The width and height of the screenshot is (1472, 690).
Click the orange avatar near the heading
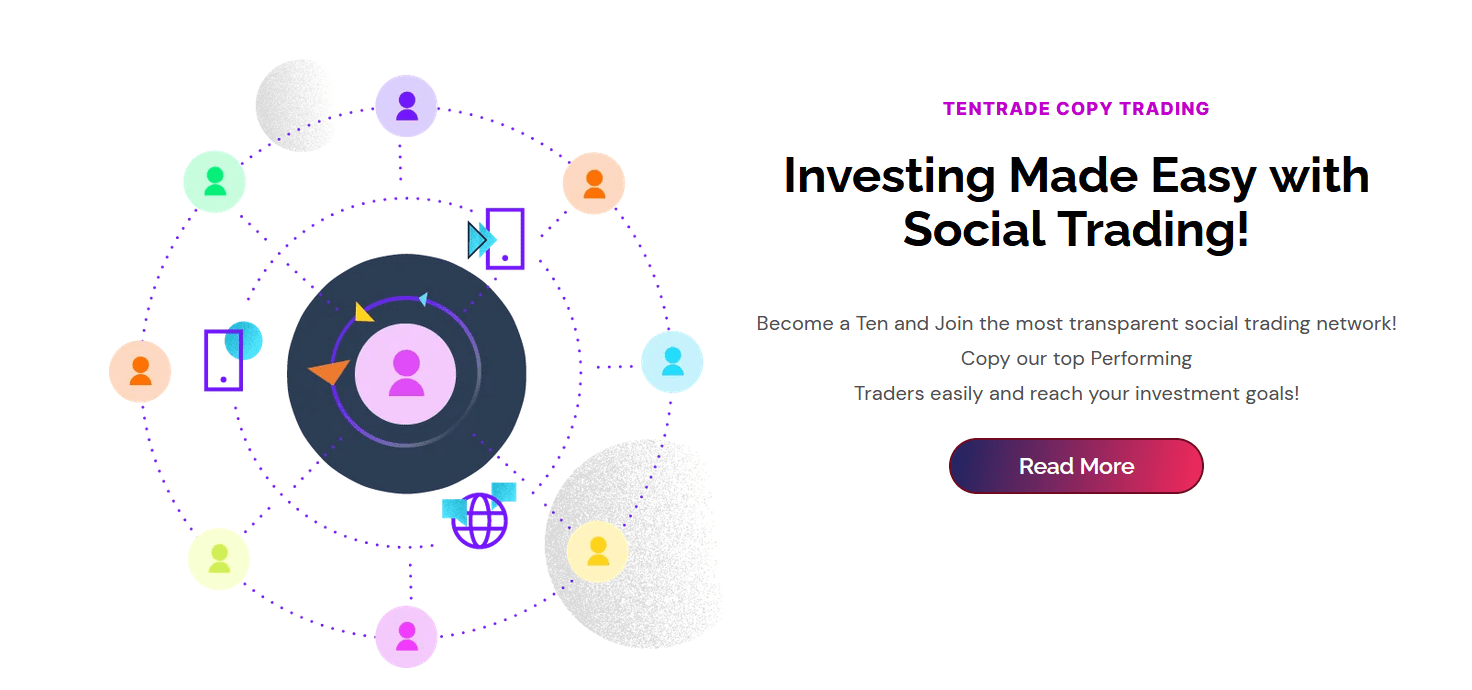594,184
